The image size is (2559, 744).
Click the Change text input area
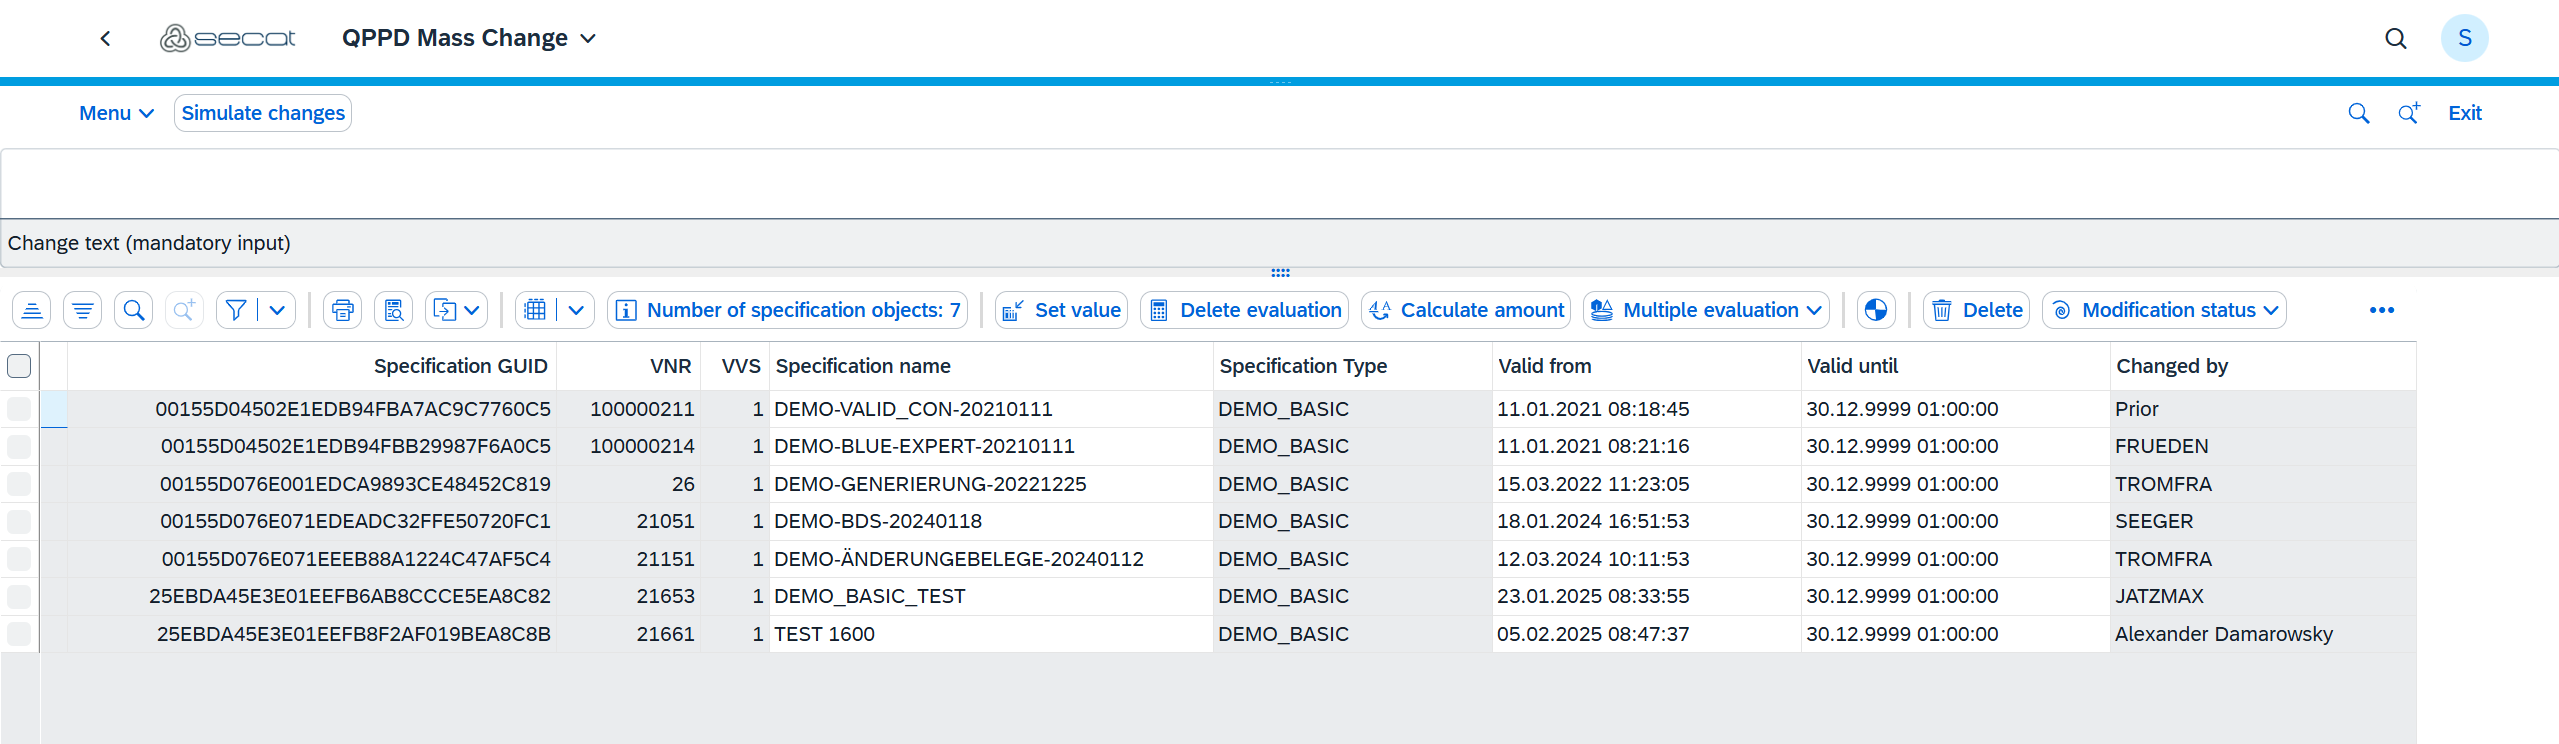coord(1278,184)
